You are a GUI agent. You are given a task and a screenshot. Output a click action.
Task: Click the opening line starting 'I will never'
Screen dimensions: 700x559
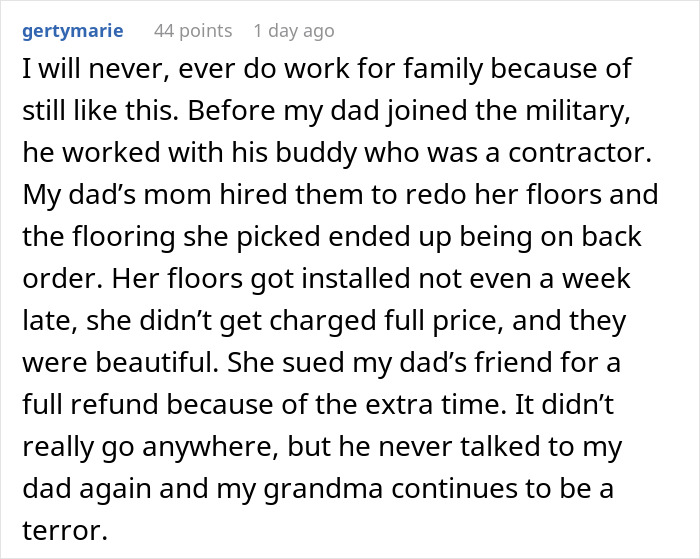(327, 69)
